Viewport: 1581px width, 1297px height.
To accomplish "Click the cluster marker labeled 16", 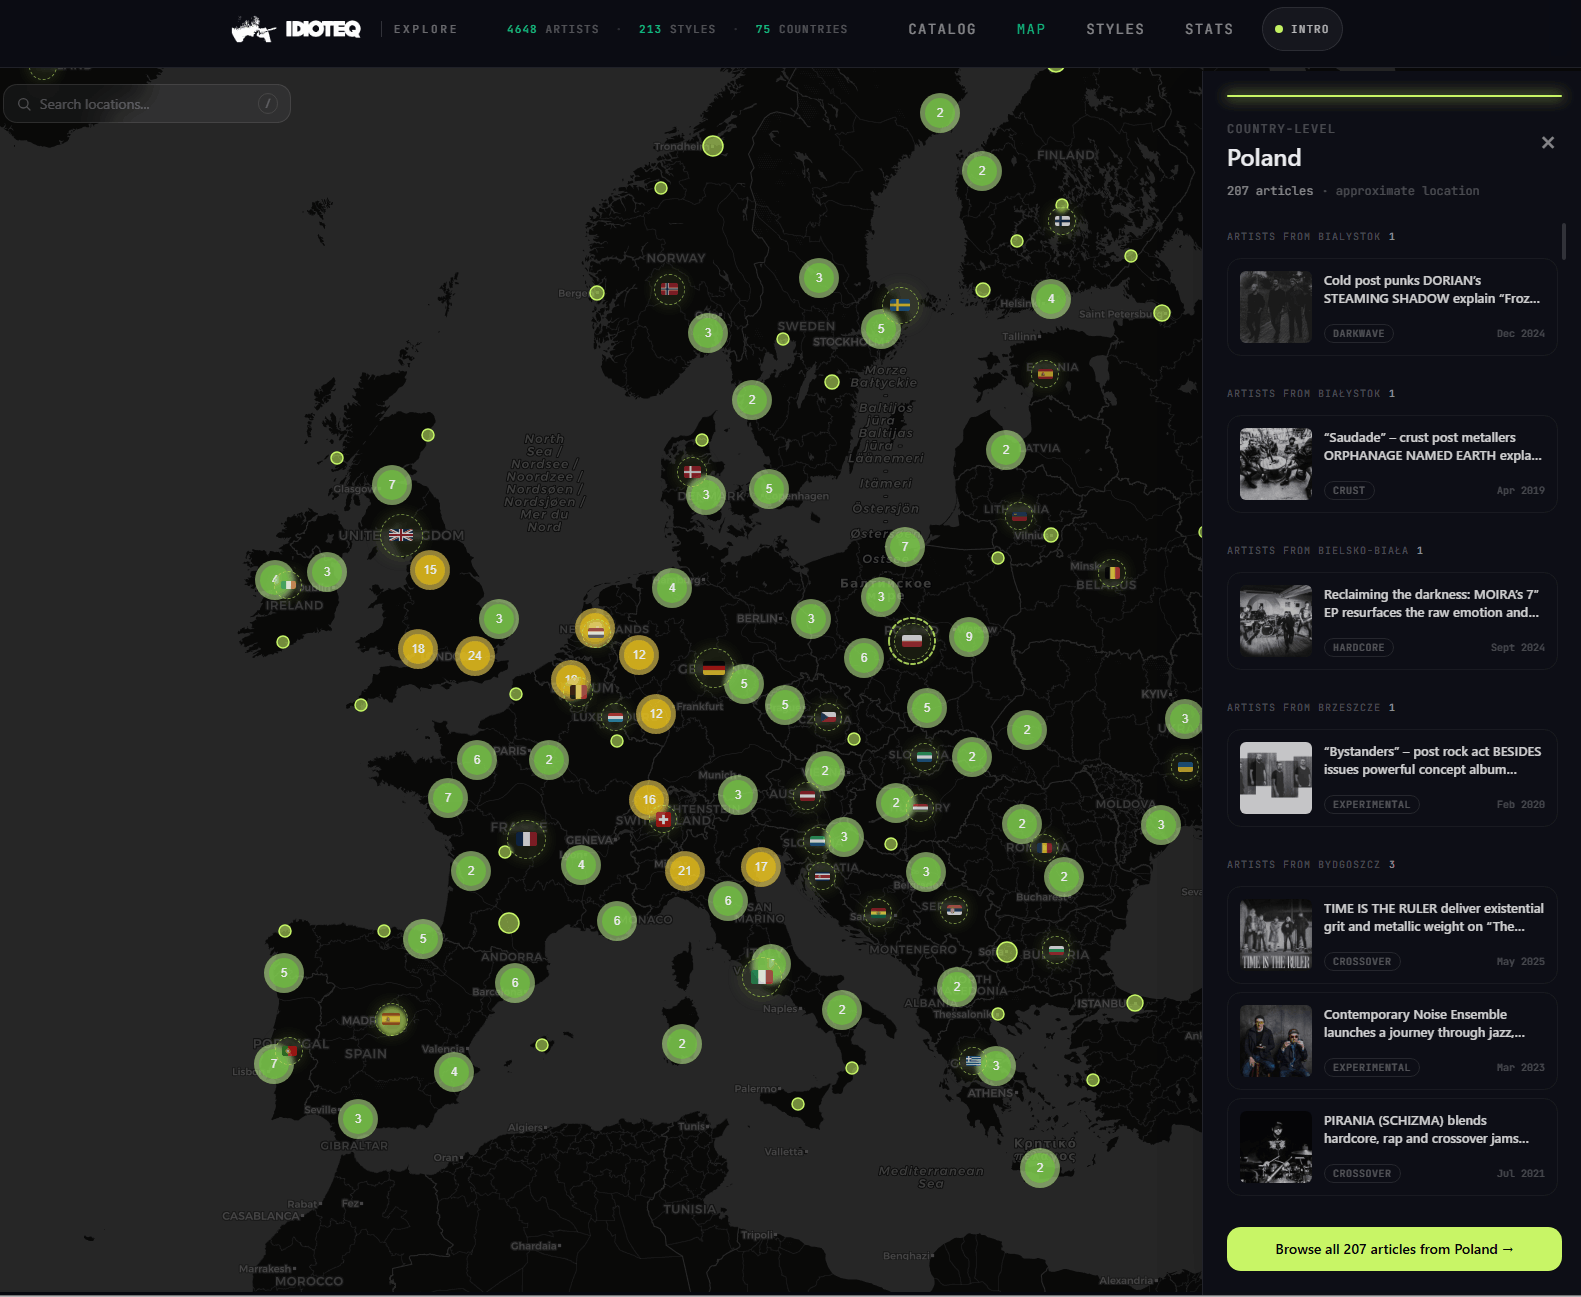I will [x=649, y=800].
